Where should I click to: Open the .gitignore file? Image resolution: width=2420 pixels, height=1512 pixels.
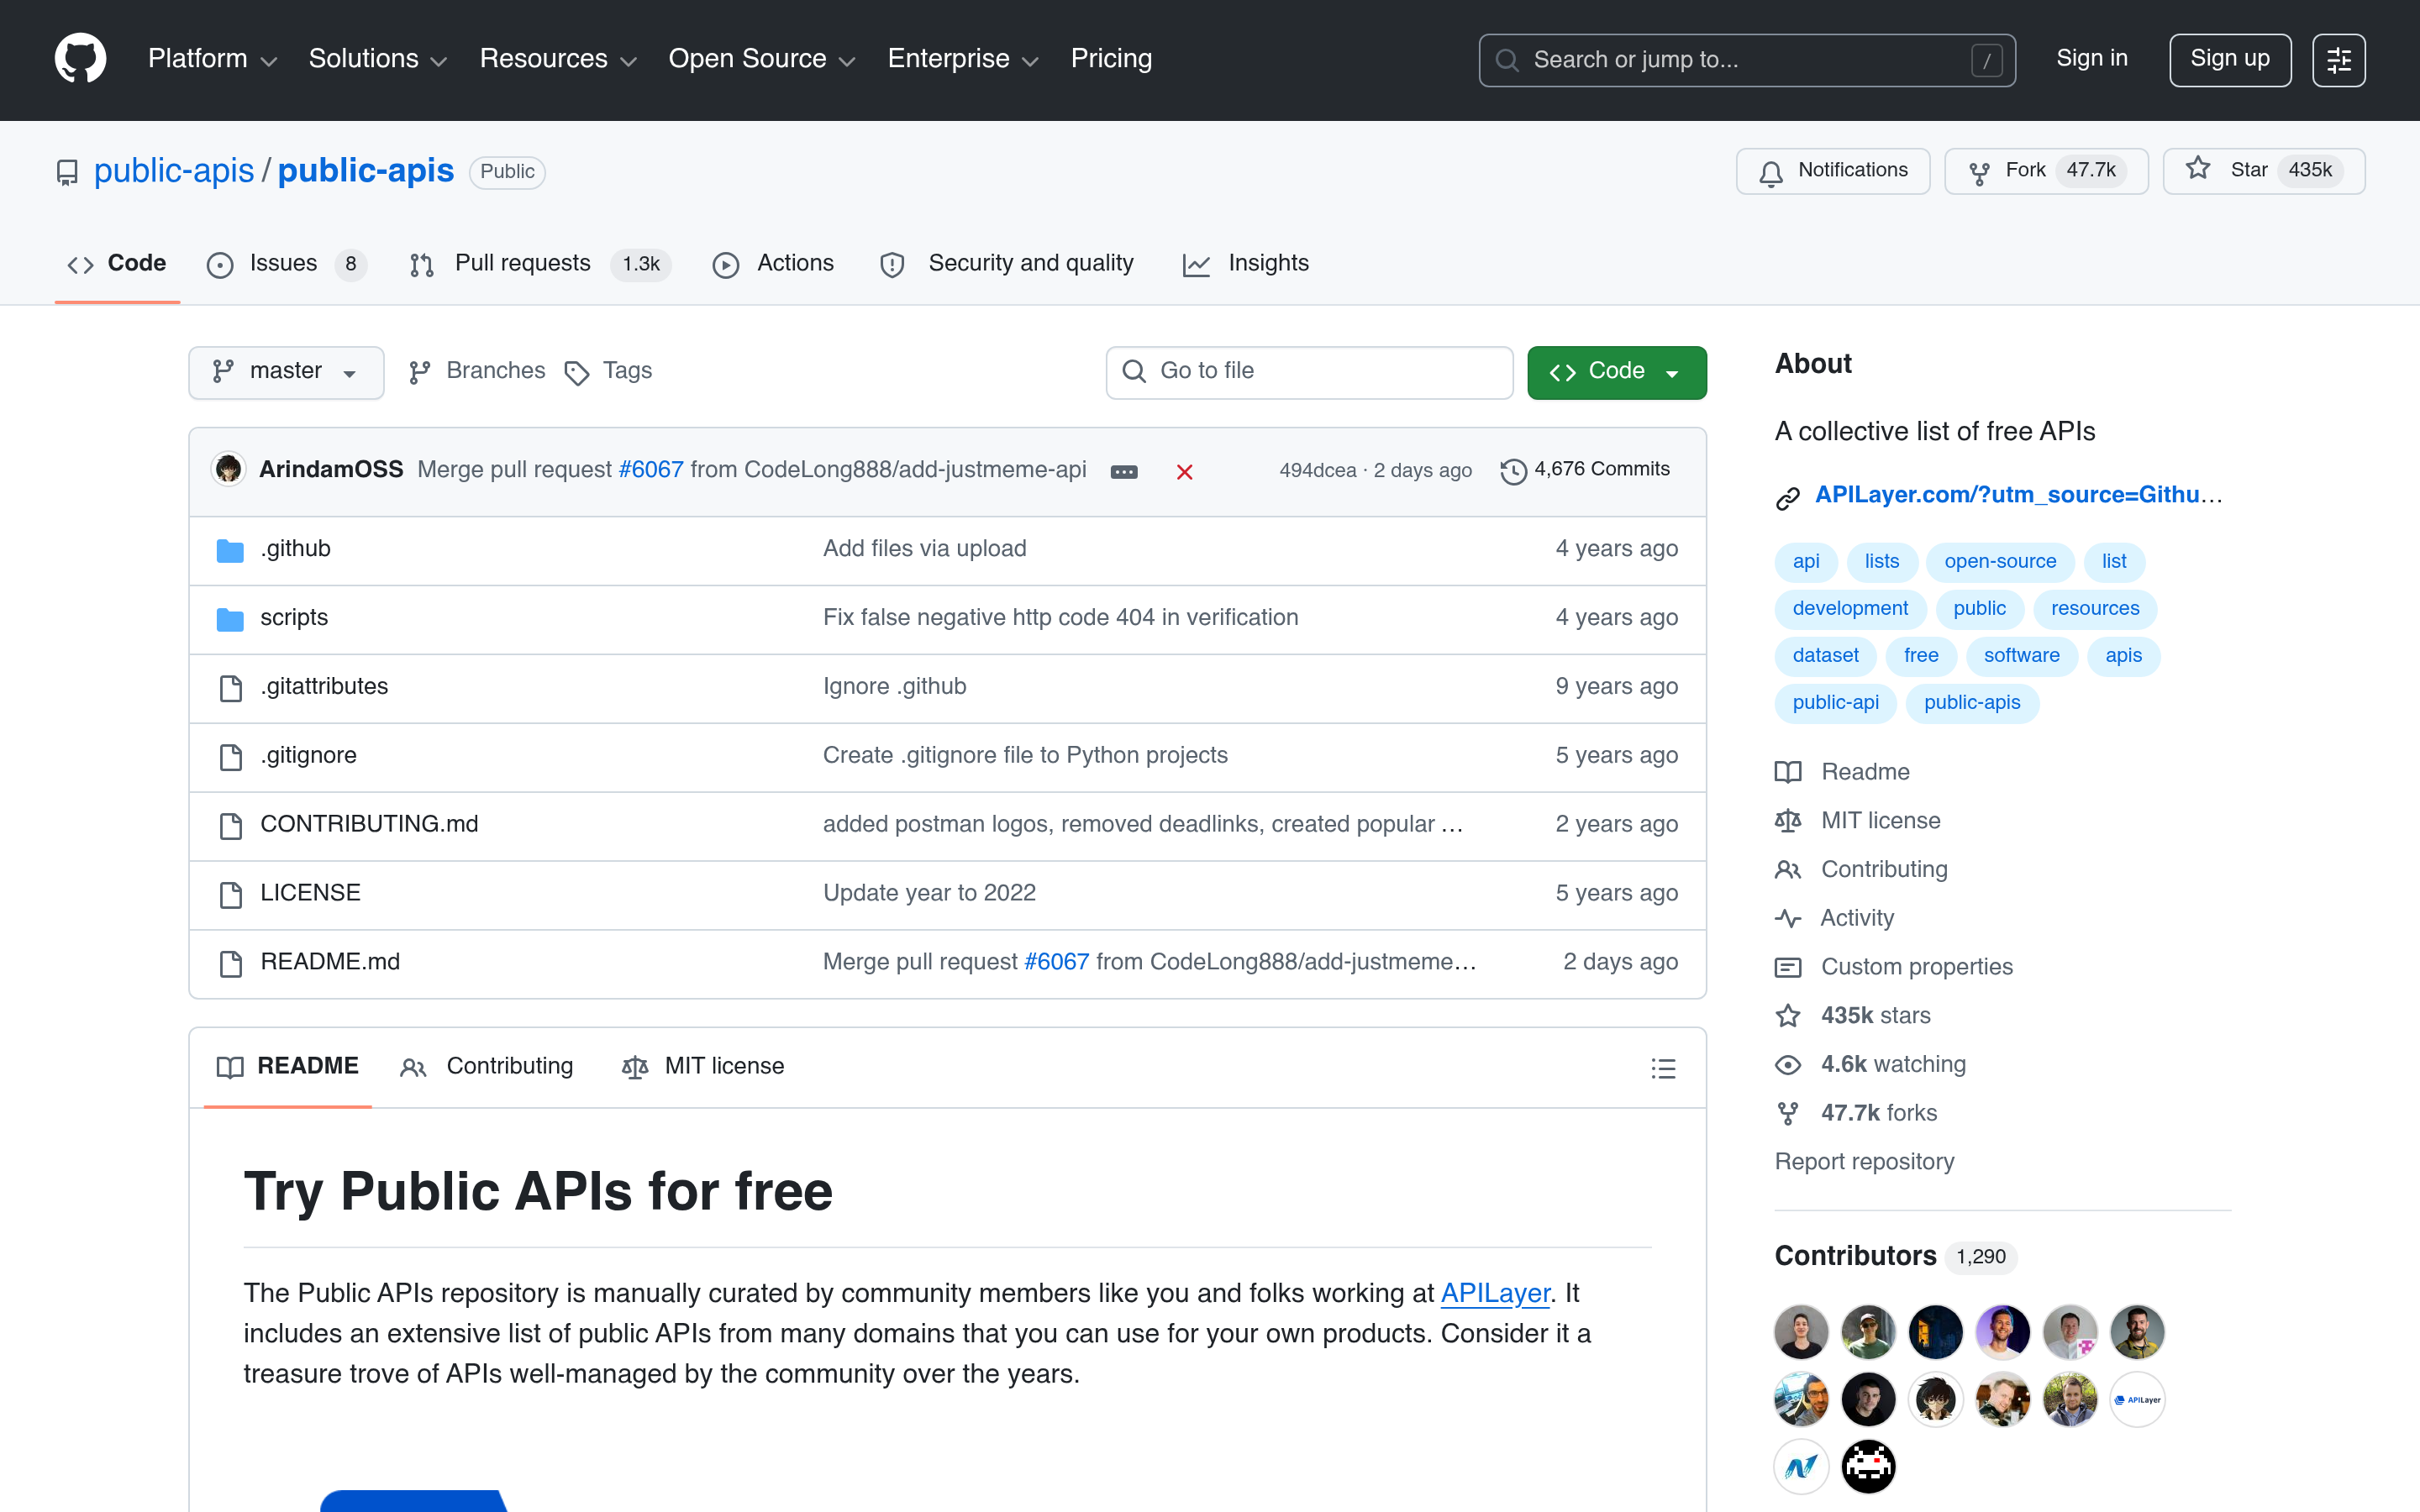[308, 755]
